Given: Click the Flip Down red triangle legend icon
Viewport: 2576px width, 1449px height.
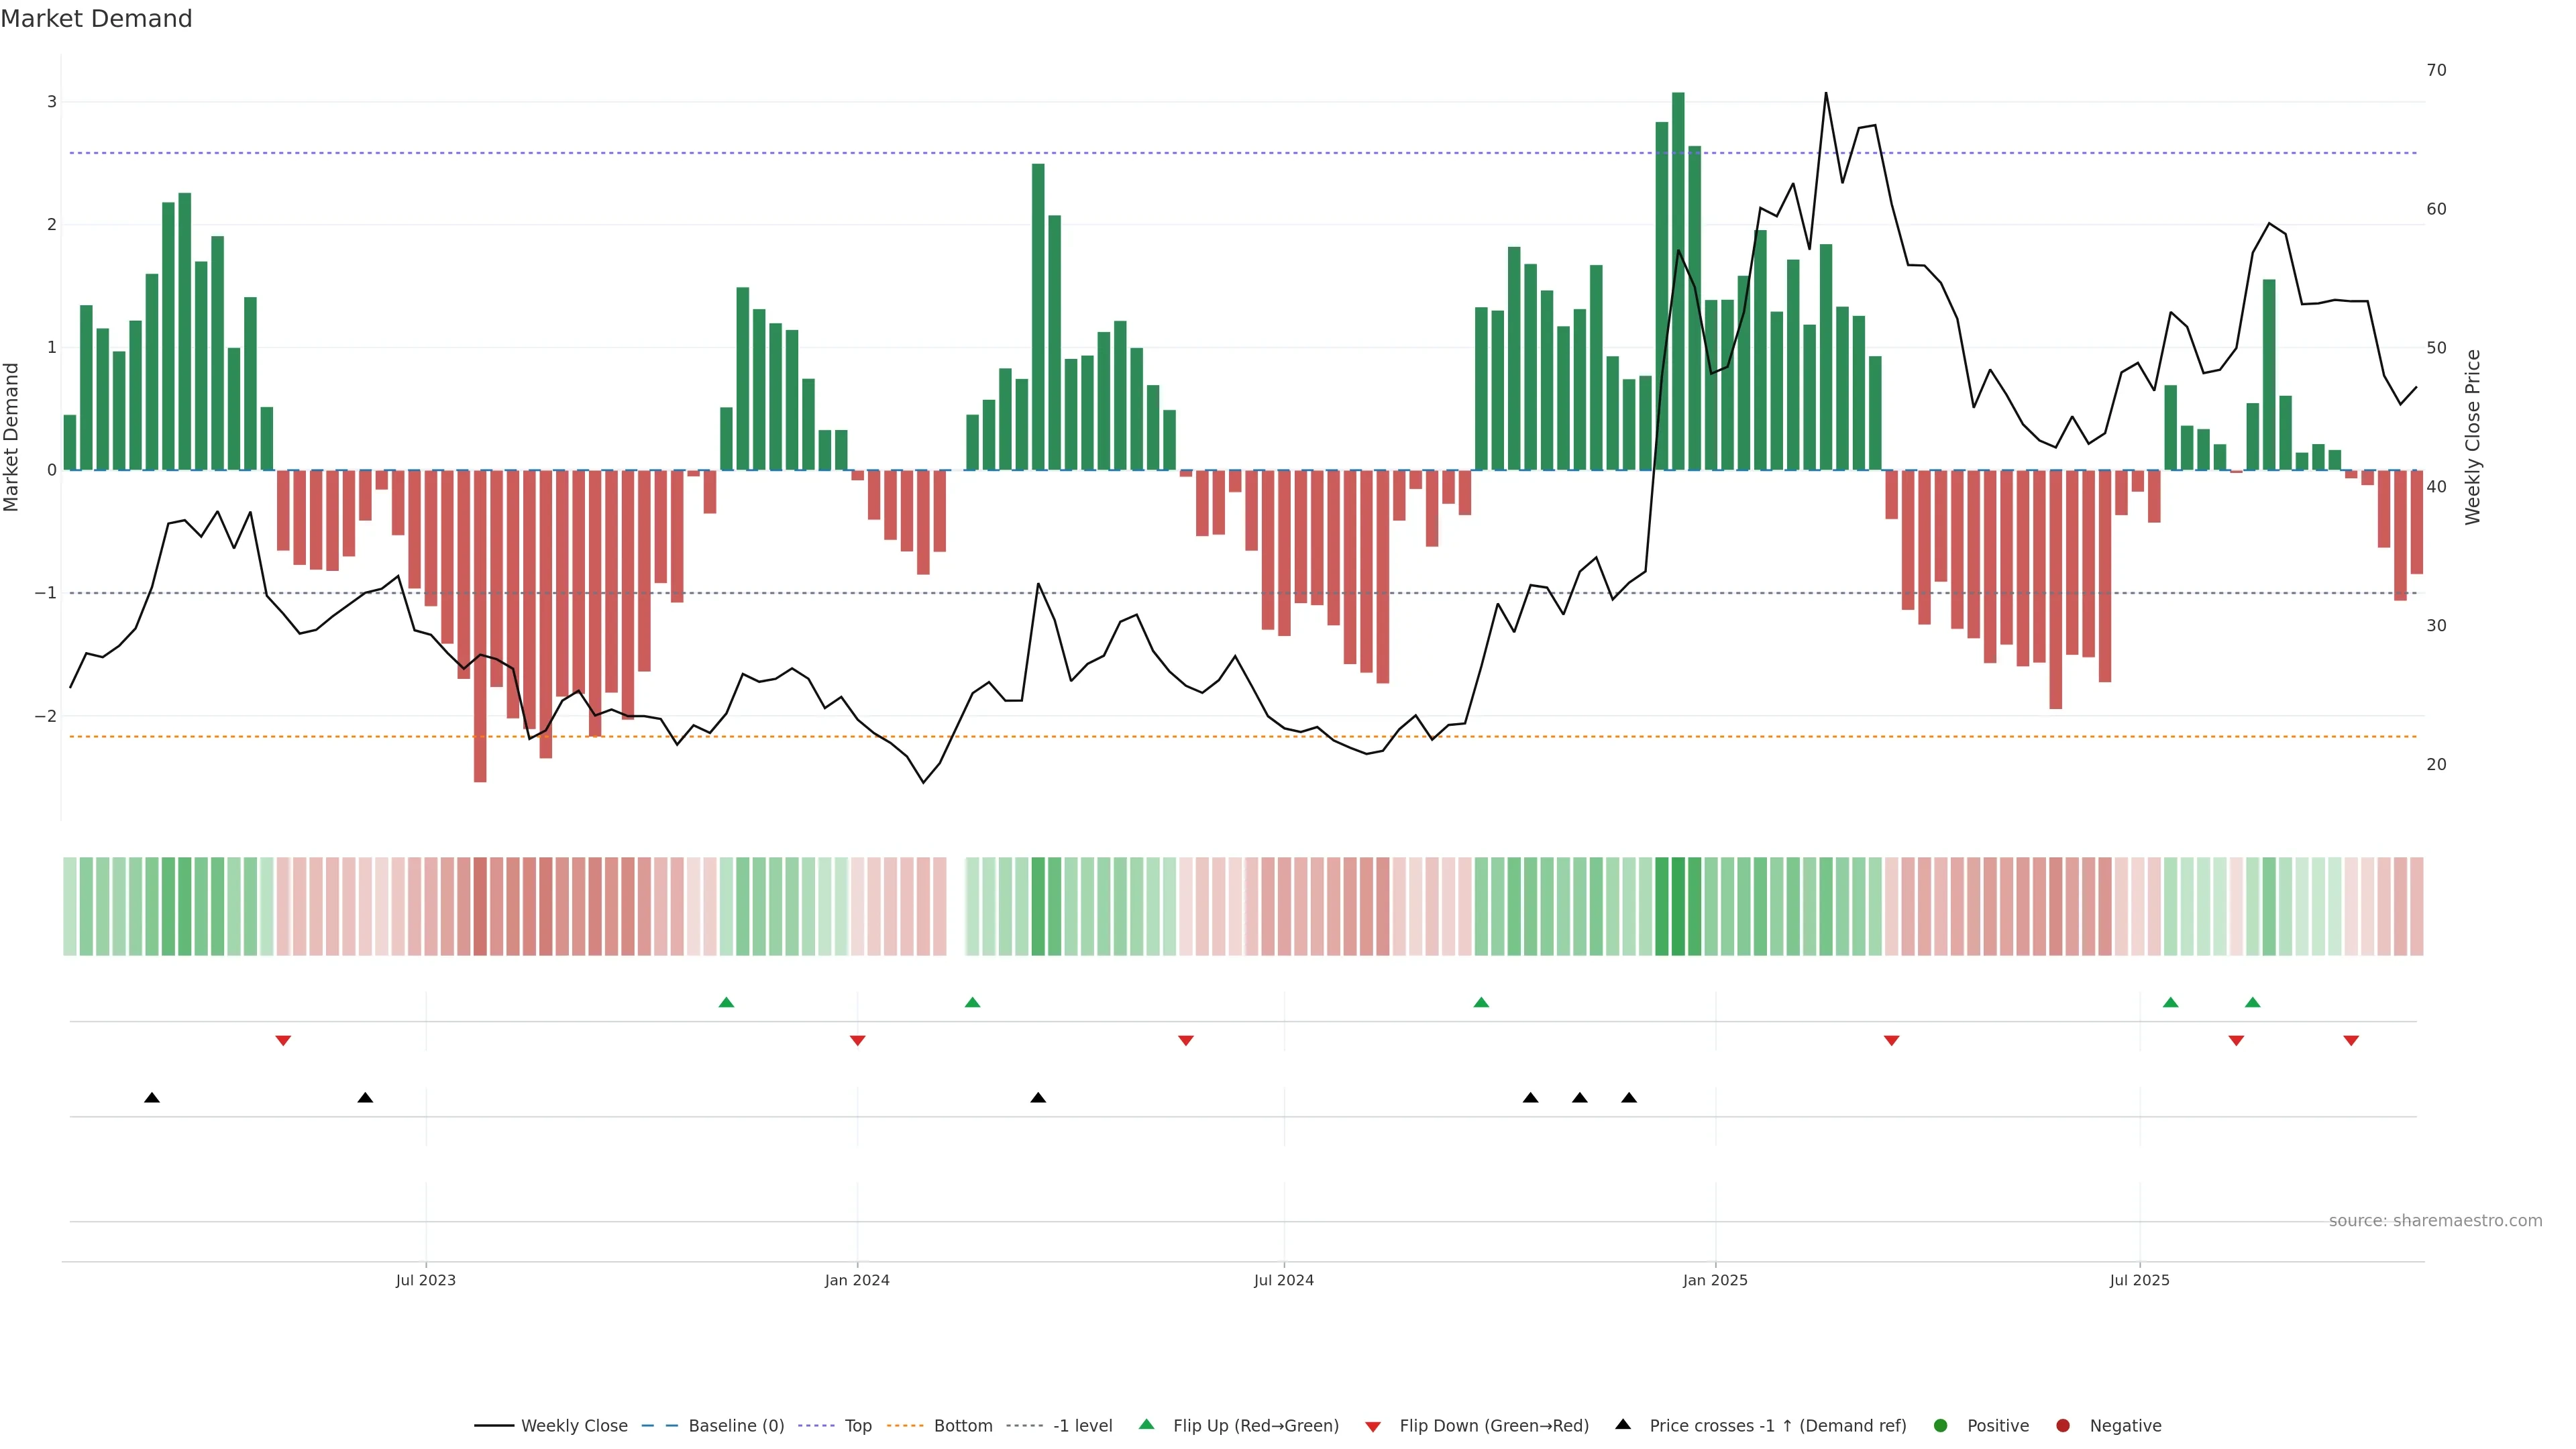Looking at the screenshot, I should click(x=1373, y=1426).
